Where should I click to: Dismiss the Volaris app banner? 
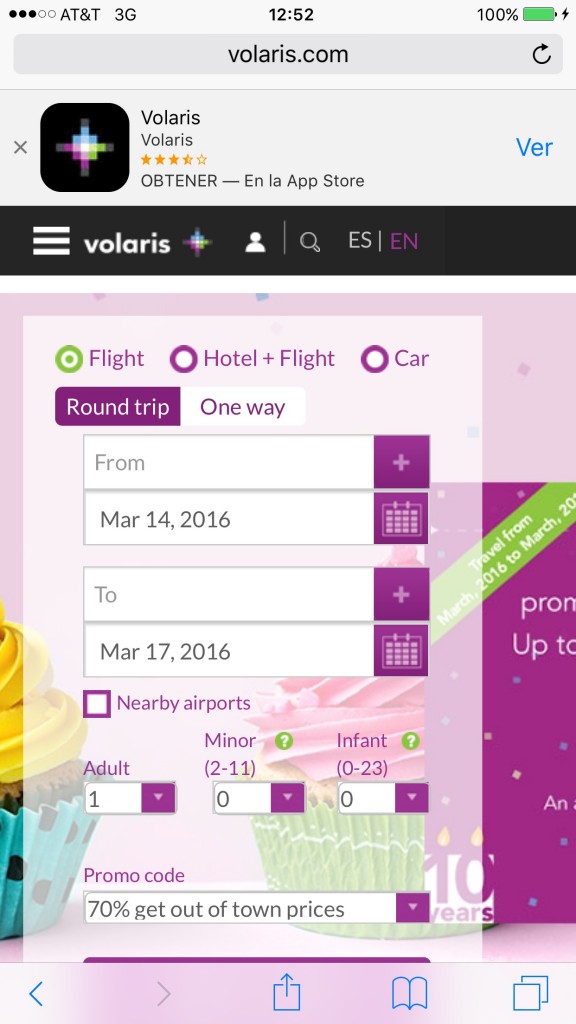(20, 148)
